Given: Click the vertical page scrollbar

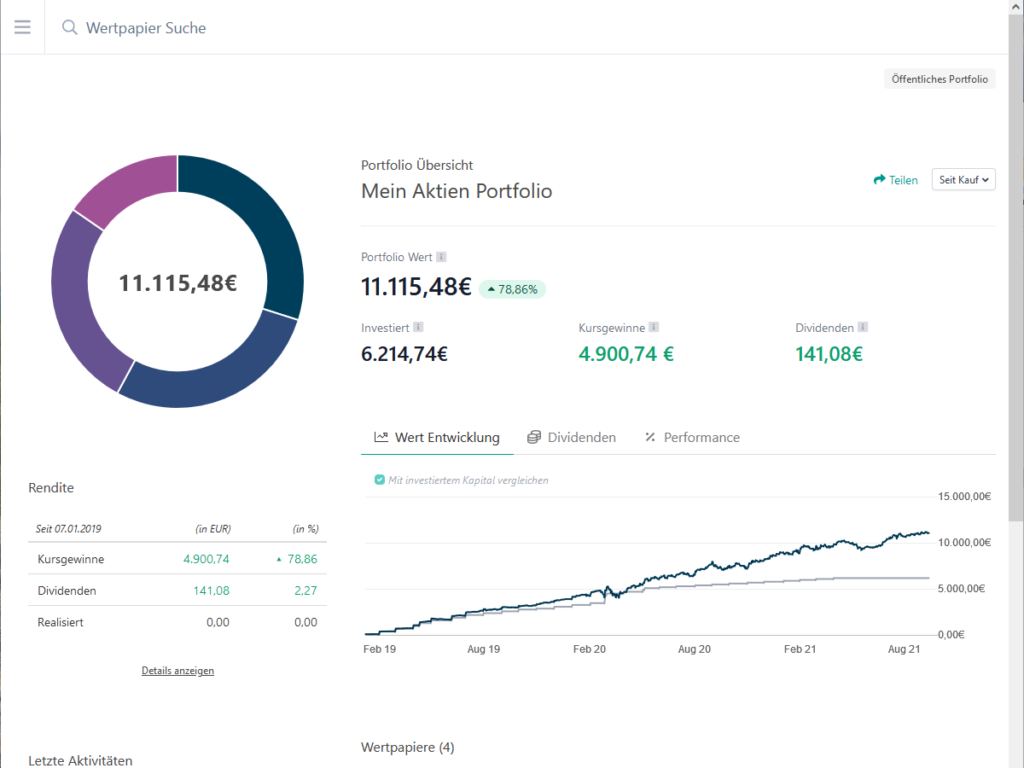Looking at the screenshot, I should pos(1015,300).
